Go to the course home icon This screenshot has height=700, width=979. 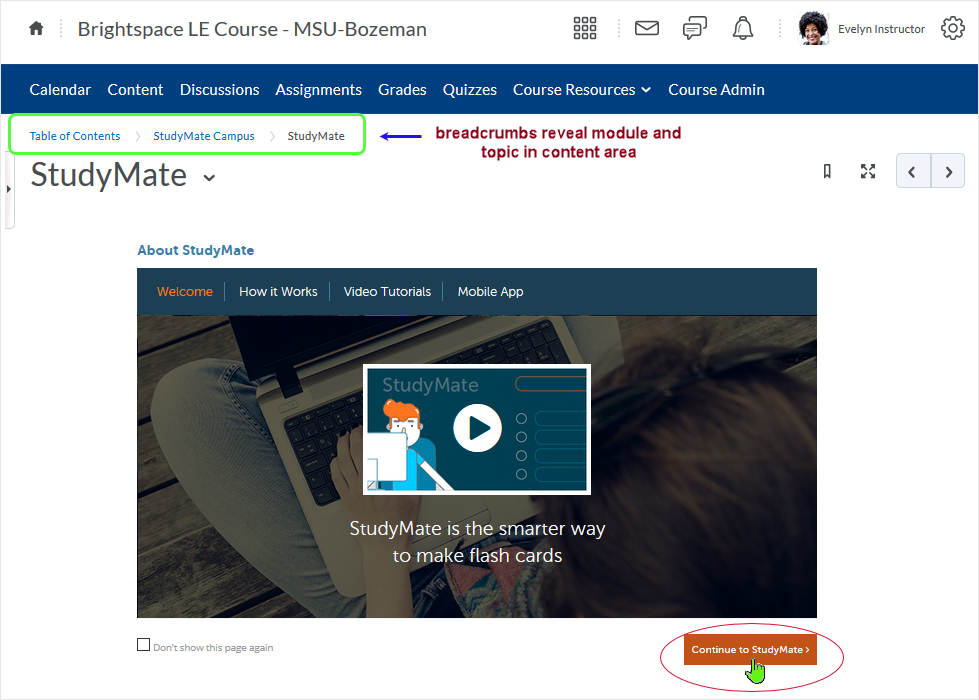point(36,29)
